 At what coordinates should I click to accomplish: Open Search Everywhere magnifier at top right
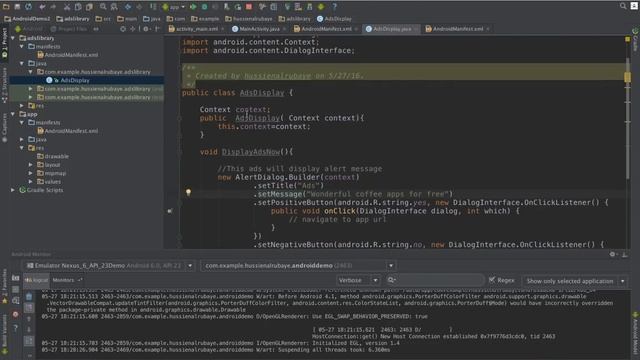click(x=623, y=6)
